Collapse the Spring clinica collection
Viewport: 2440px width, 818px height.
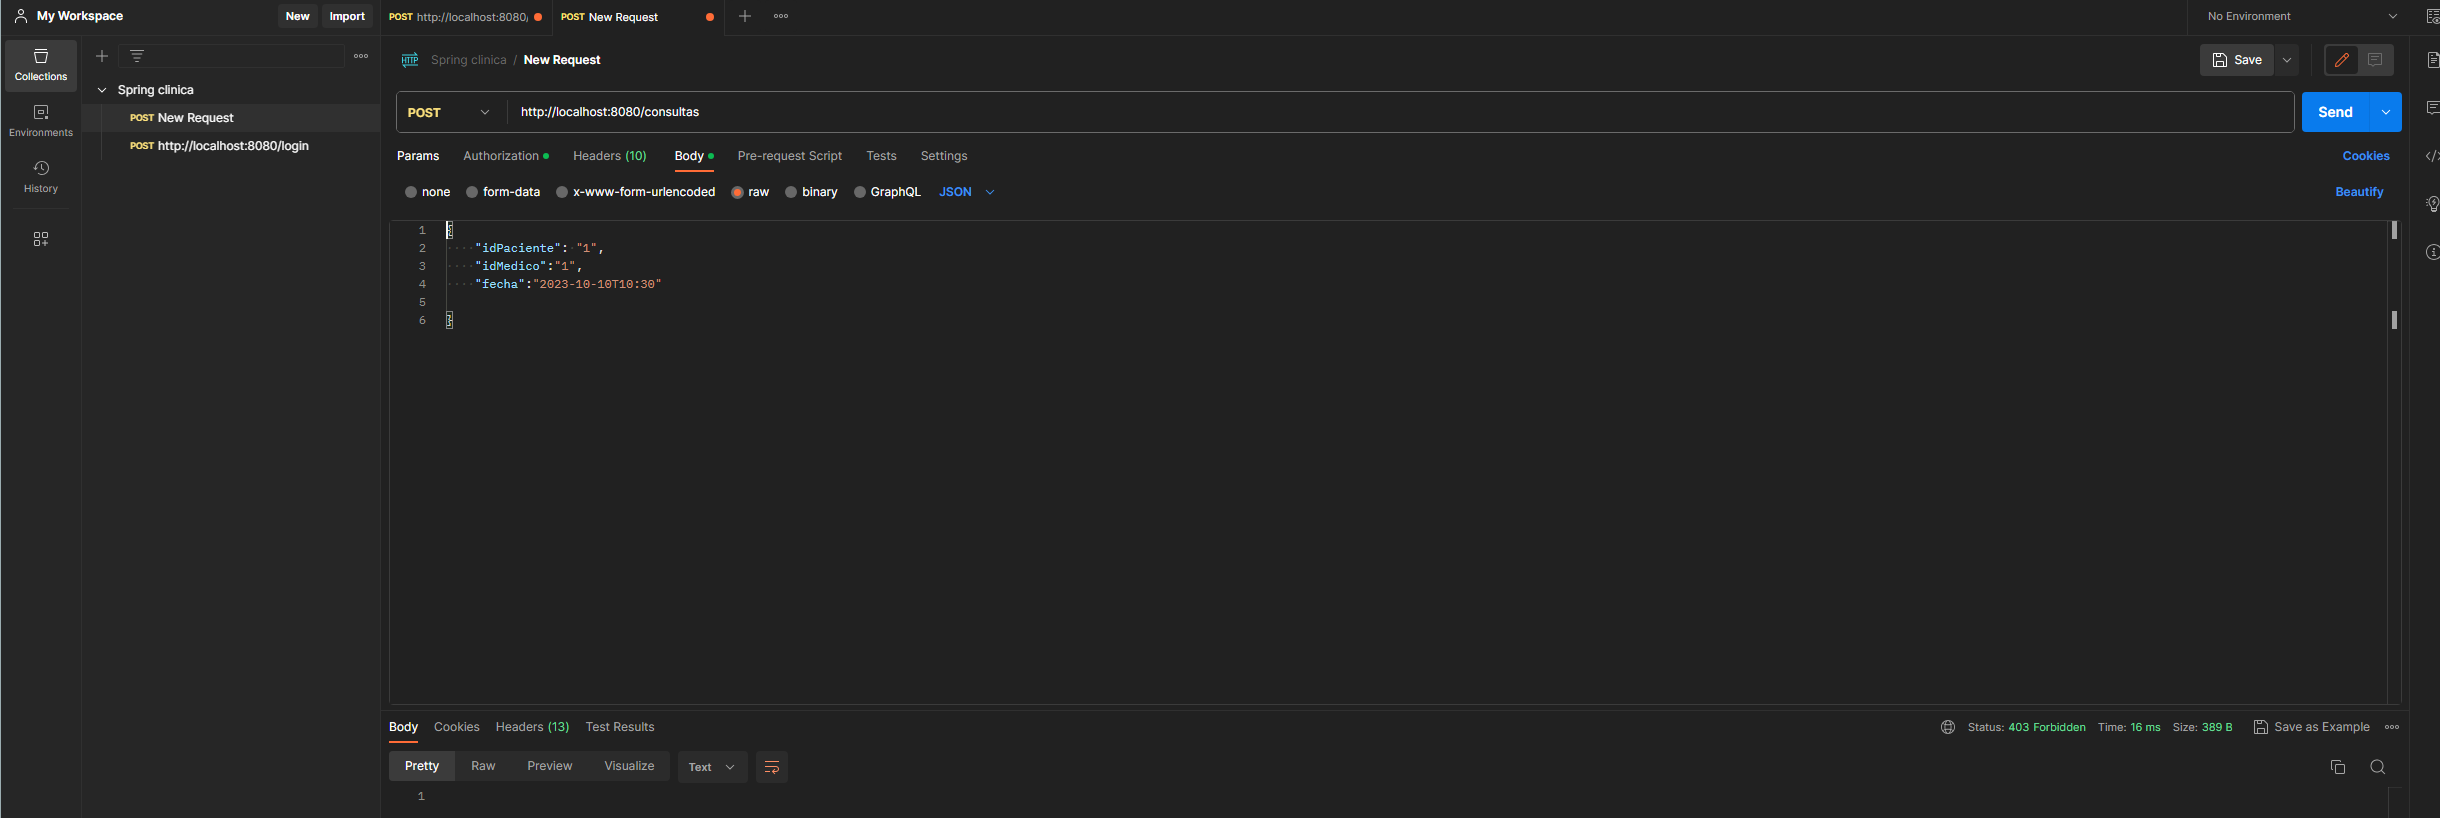point(102,90)
